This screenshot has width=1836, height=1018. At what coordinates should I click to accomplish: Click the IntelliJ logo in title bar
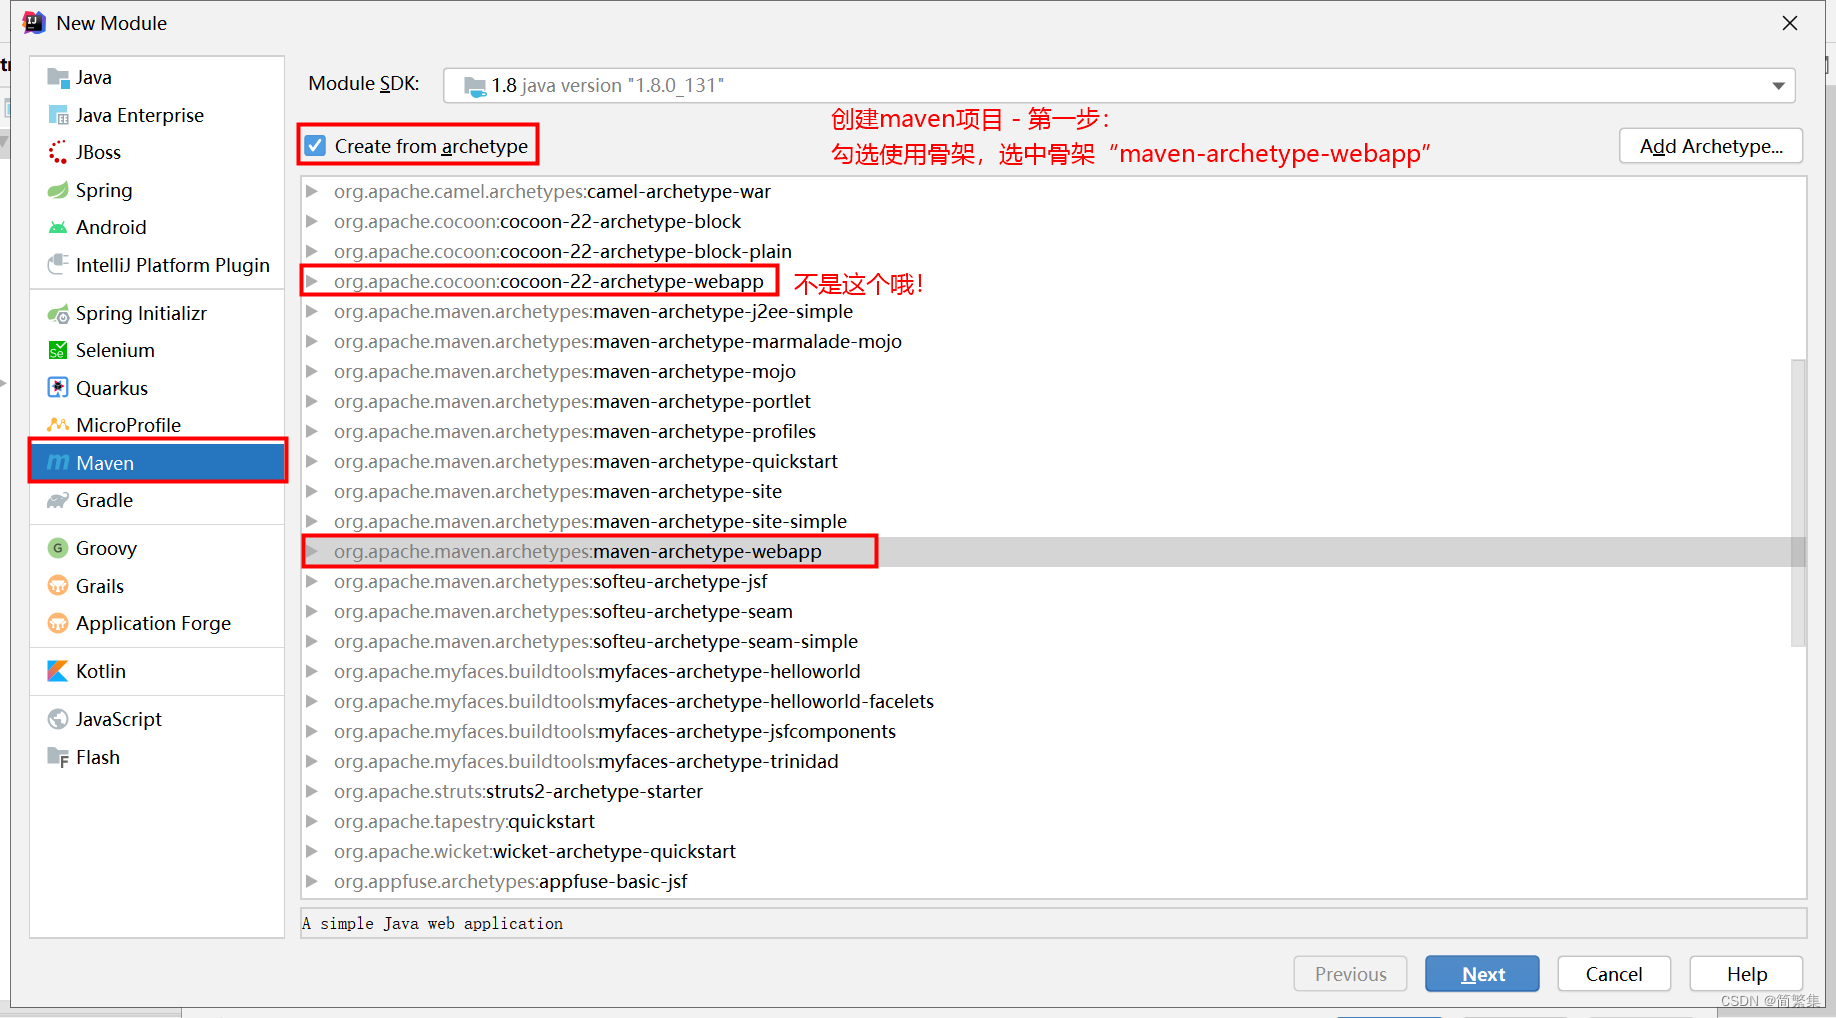tap(34, 22)
